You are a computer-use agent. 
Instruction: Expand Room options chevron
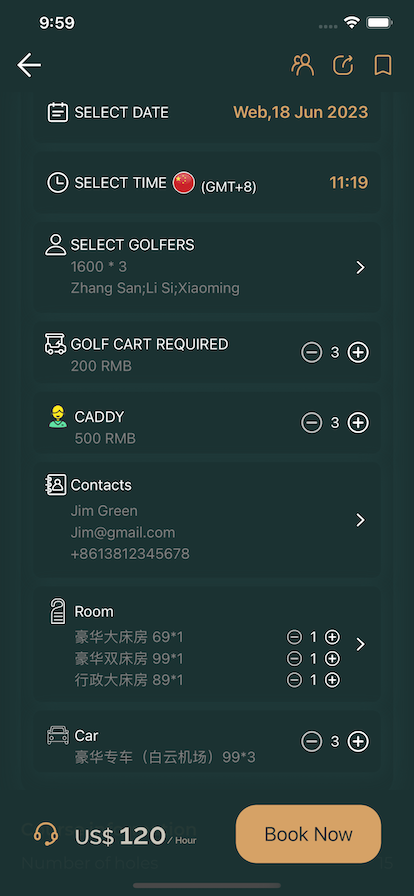(360, 645)
